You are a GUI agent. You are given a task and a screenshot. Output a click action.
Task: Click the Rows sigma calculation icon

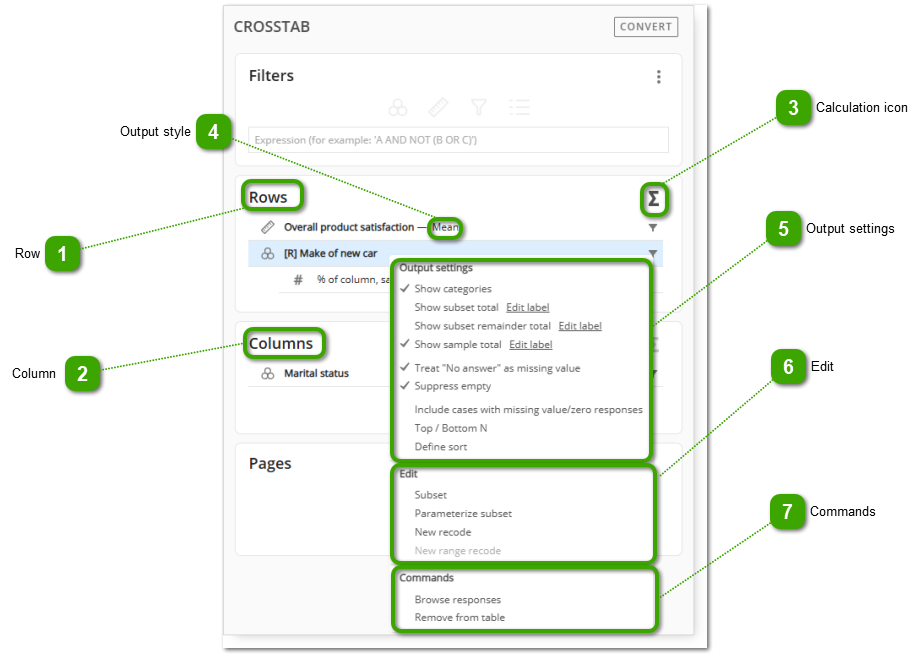pyautogui.click(x=654, y=199)
